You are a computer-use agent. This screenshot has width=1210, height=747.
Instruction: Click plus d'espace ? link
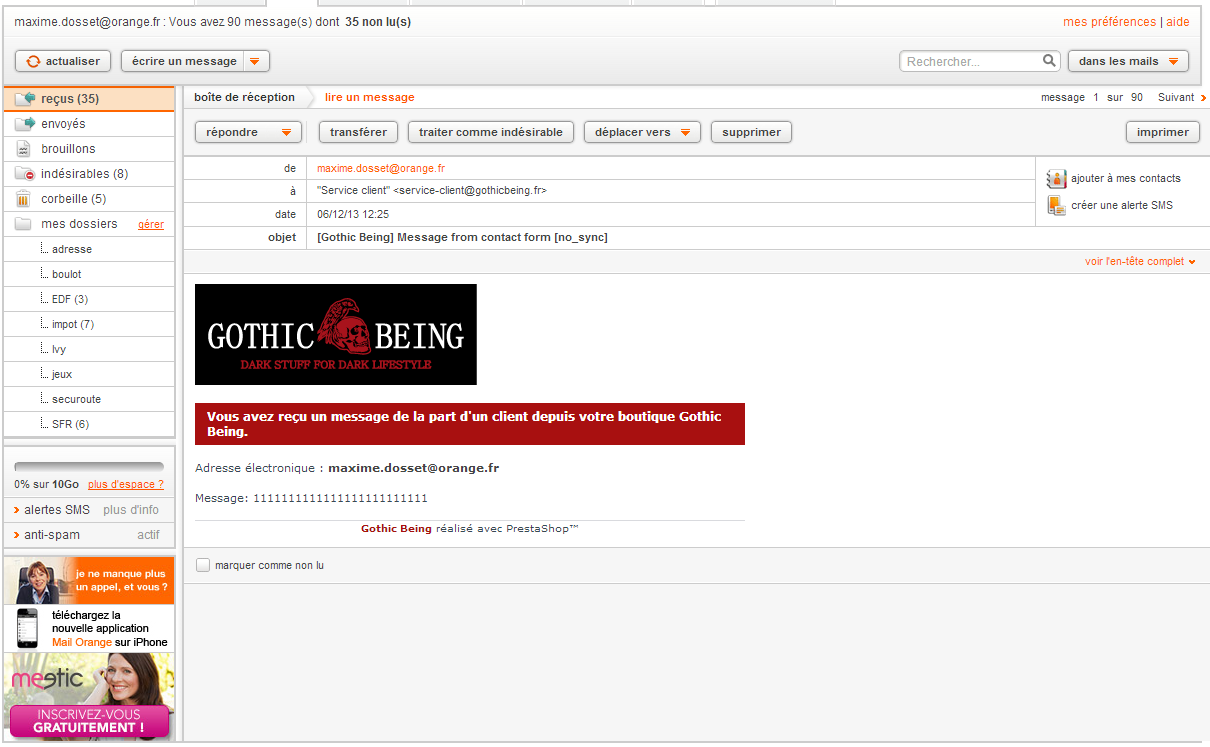pos(126,484)
